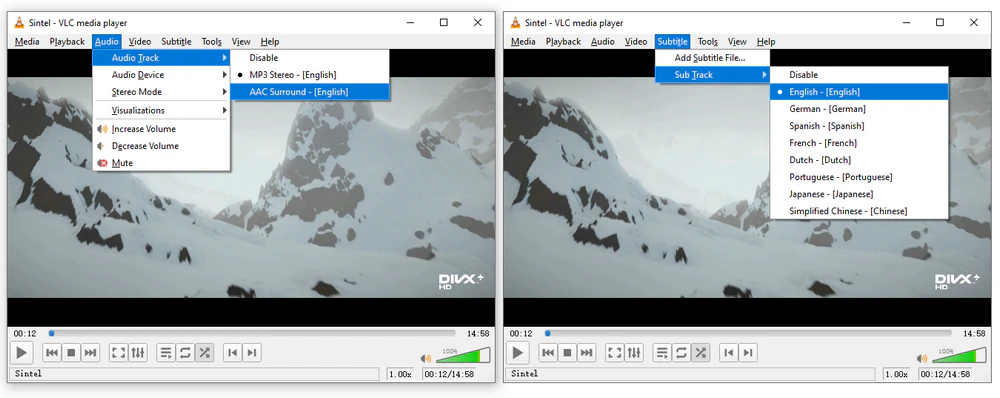Choose Mute in Audio menu
Image resolution: width=1000 pixels, height=398 pixels.
[161, 163]
